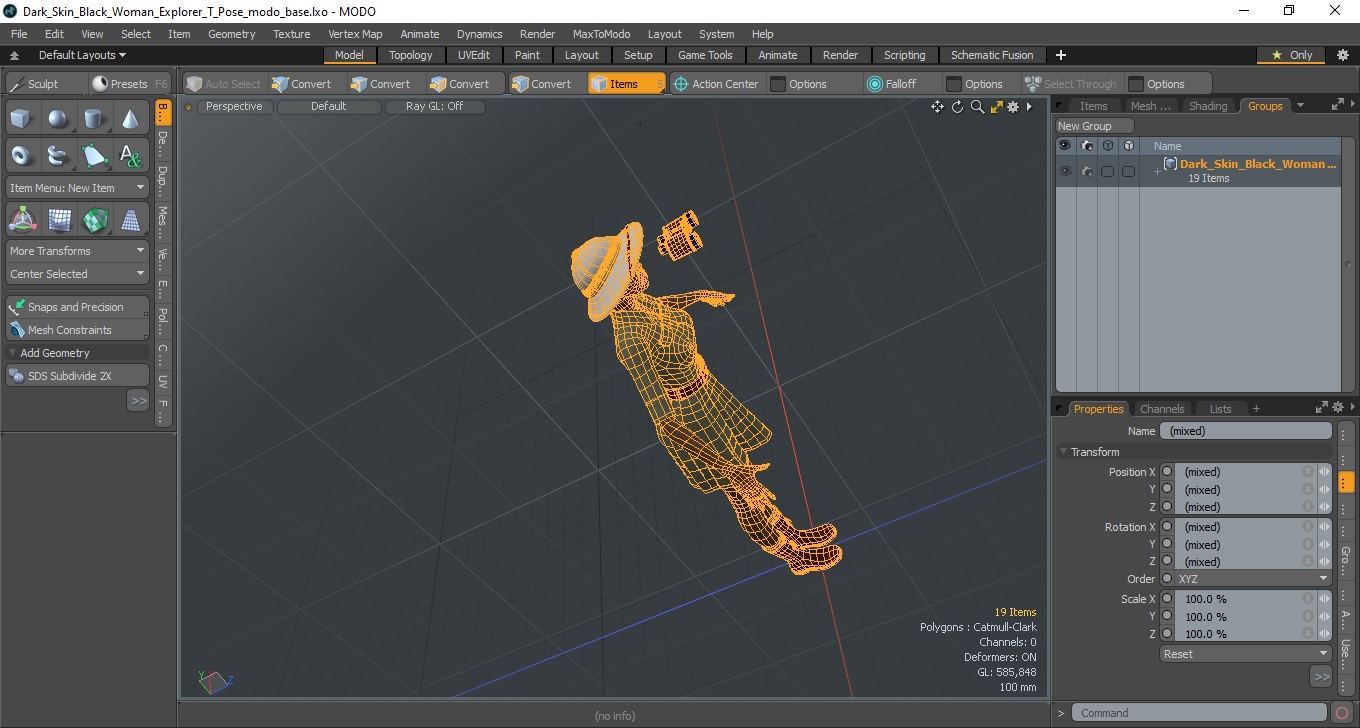Select the Sphere primitive tool
This screenshot has width=1360, height=728.
click(x=58, y=120)
